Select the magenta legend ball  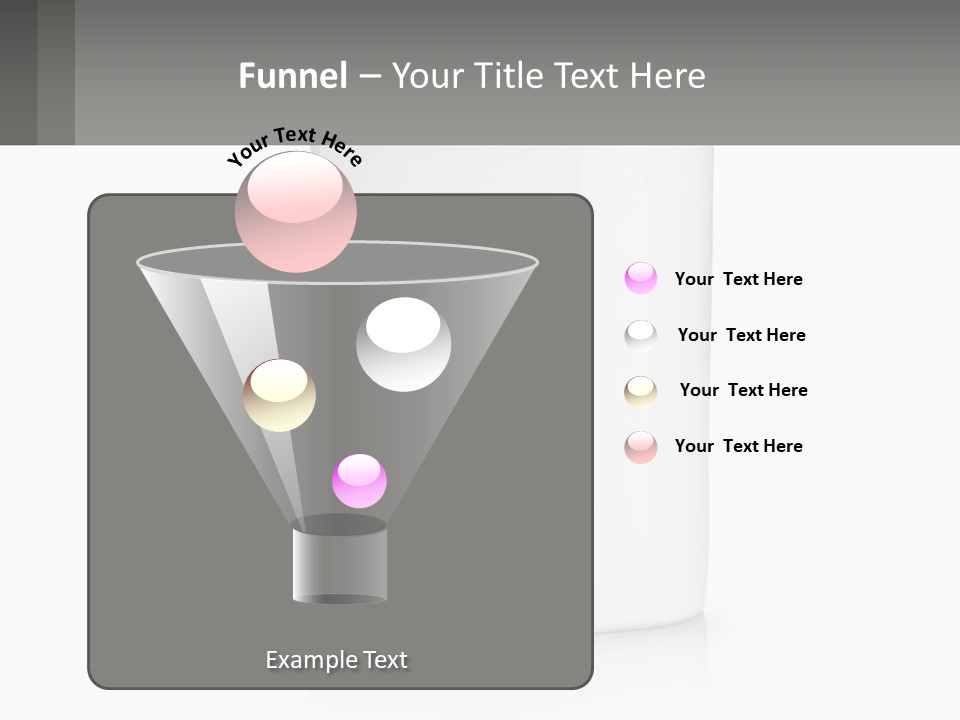coord(641,278)
